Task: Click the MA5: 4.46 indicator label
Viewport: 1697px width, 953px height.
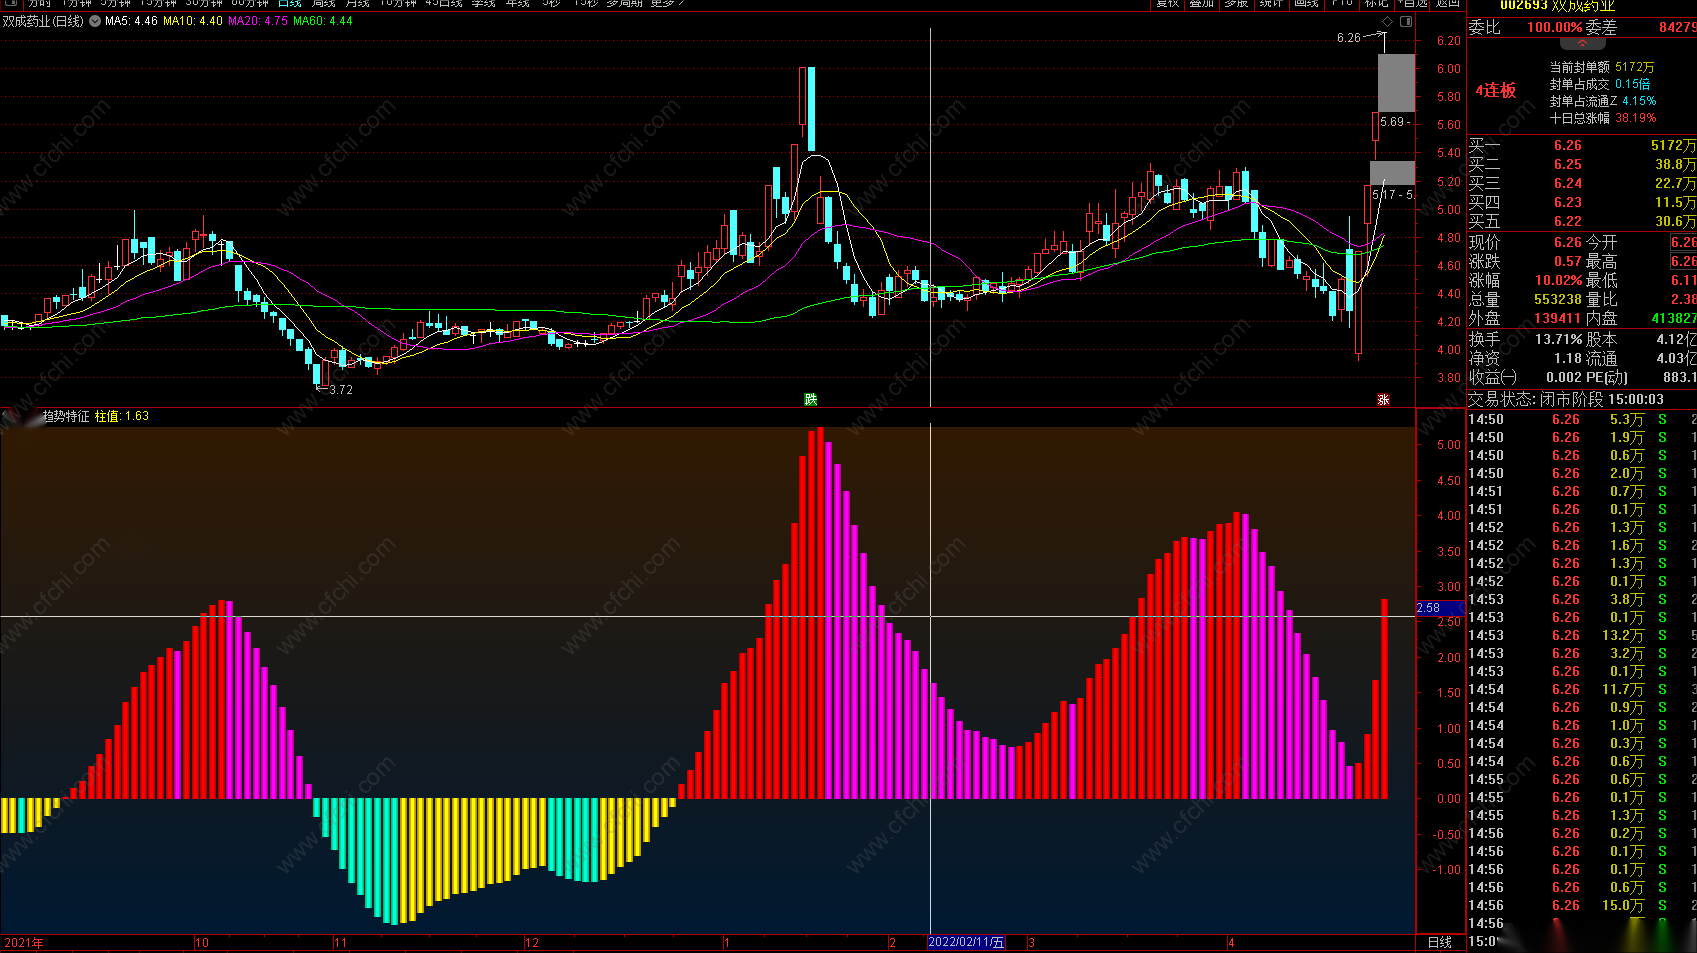Action: point(131,21)
